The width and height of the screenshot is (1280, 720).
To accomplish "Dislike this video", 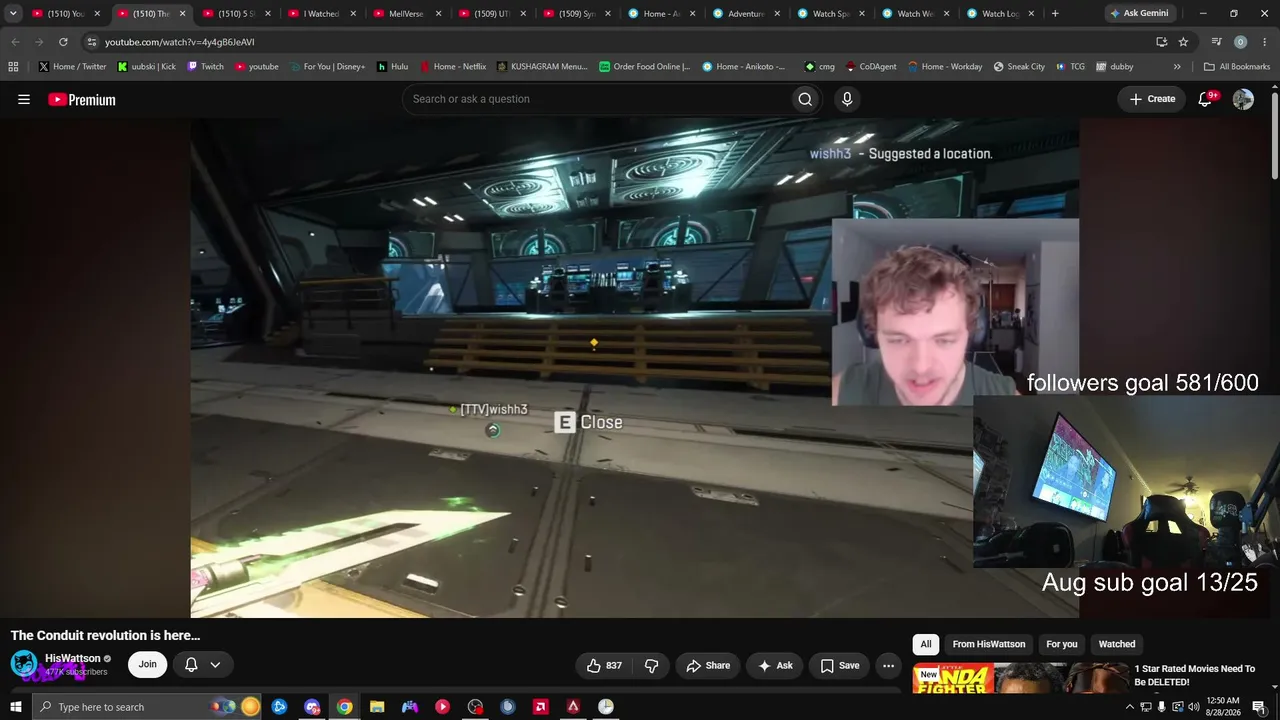I will click(x=651, y=666).
